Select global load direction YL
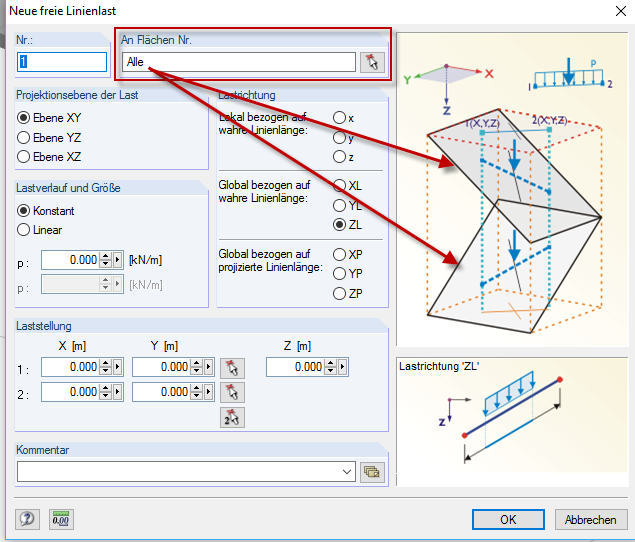The width and height of the screenshot is (635, 542). (x=347, y=205)
